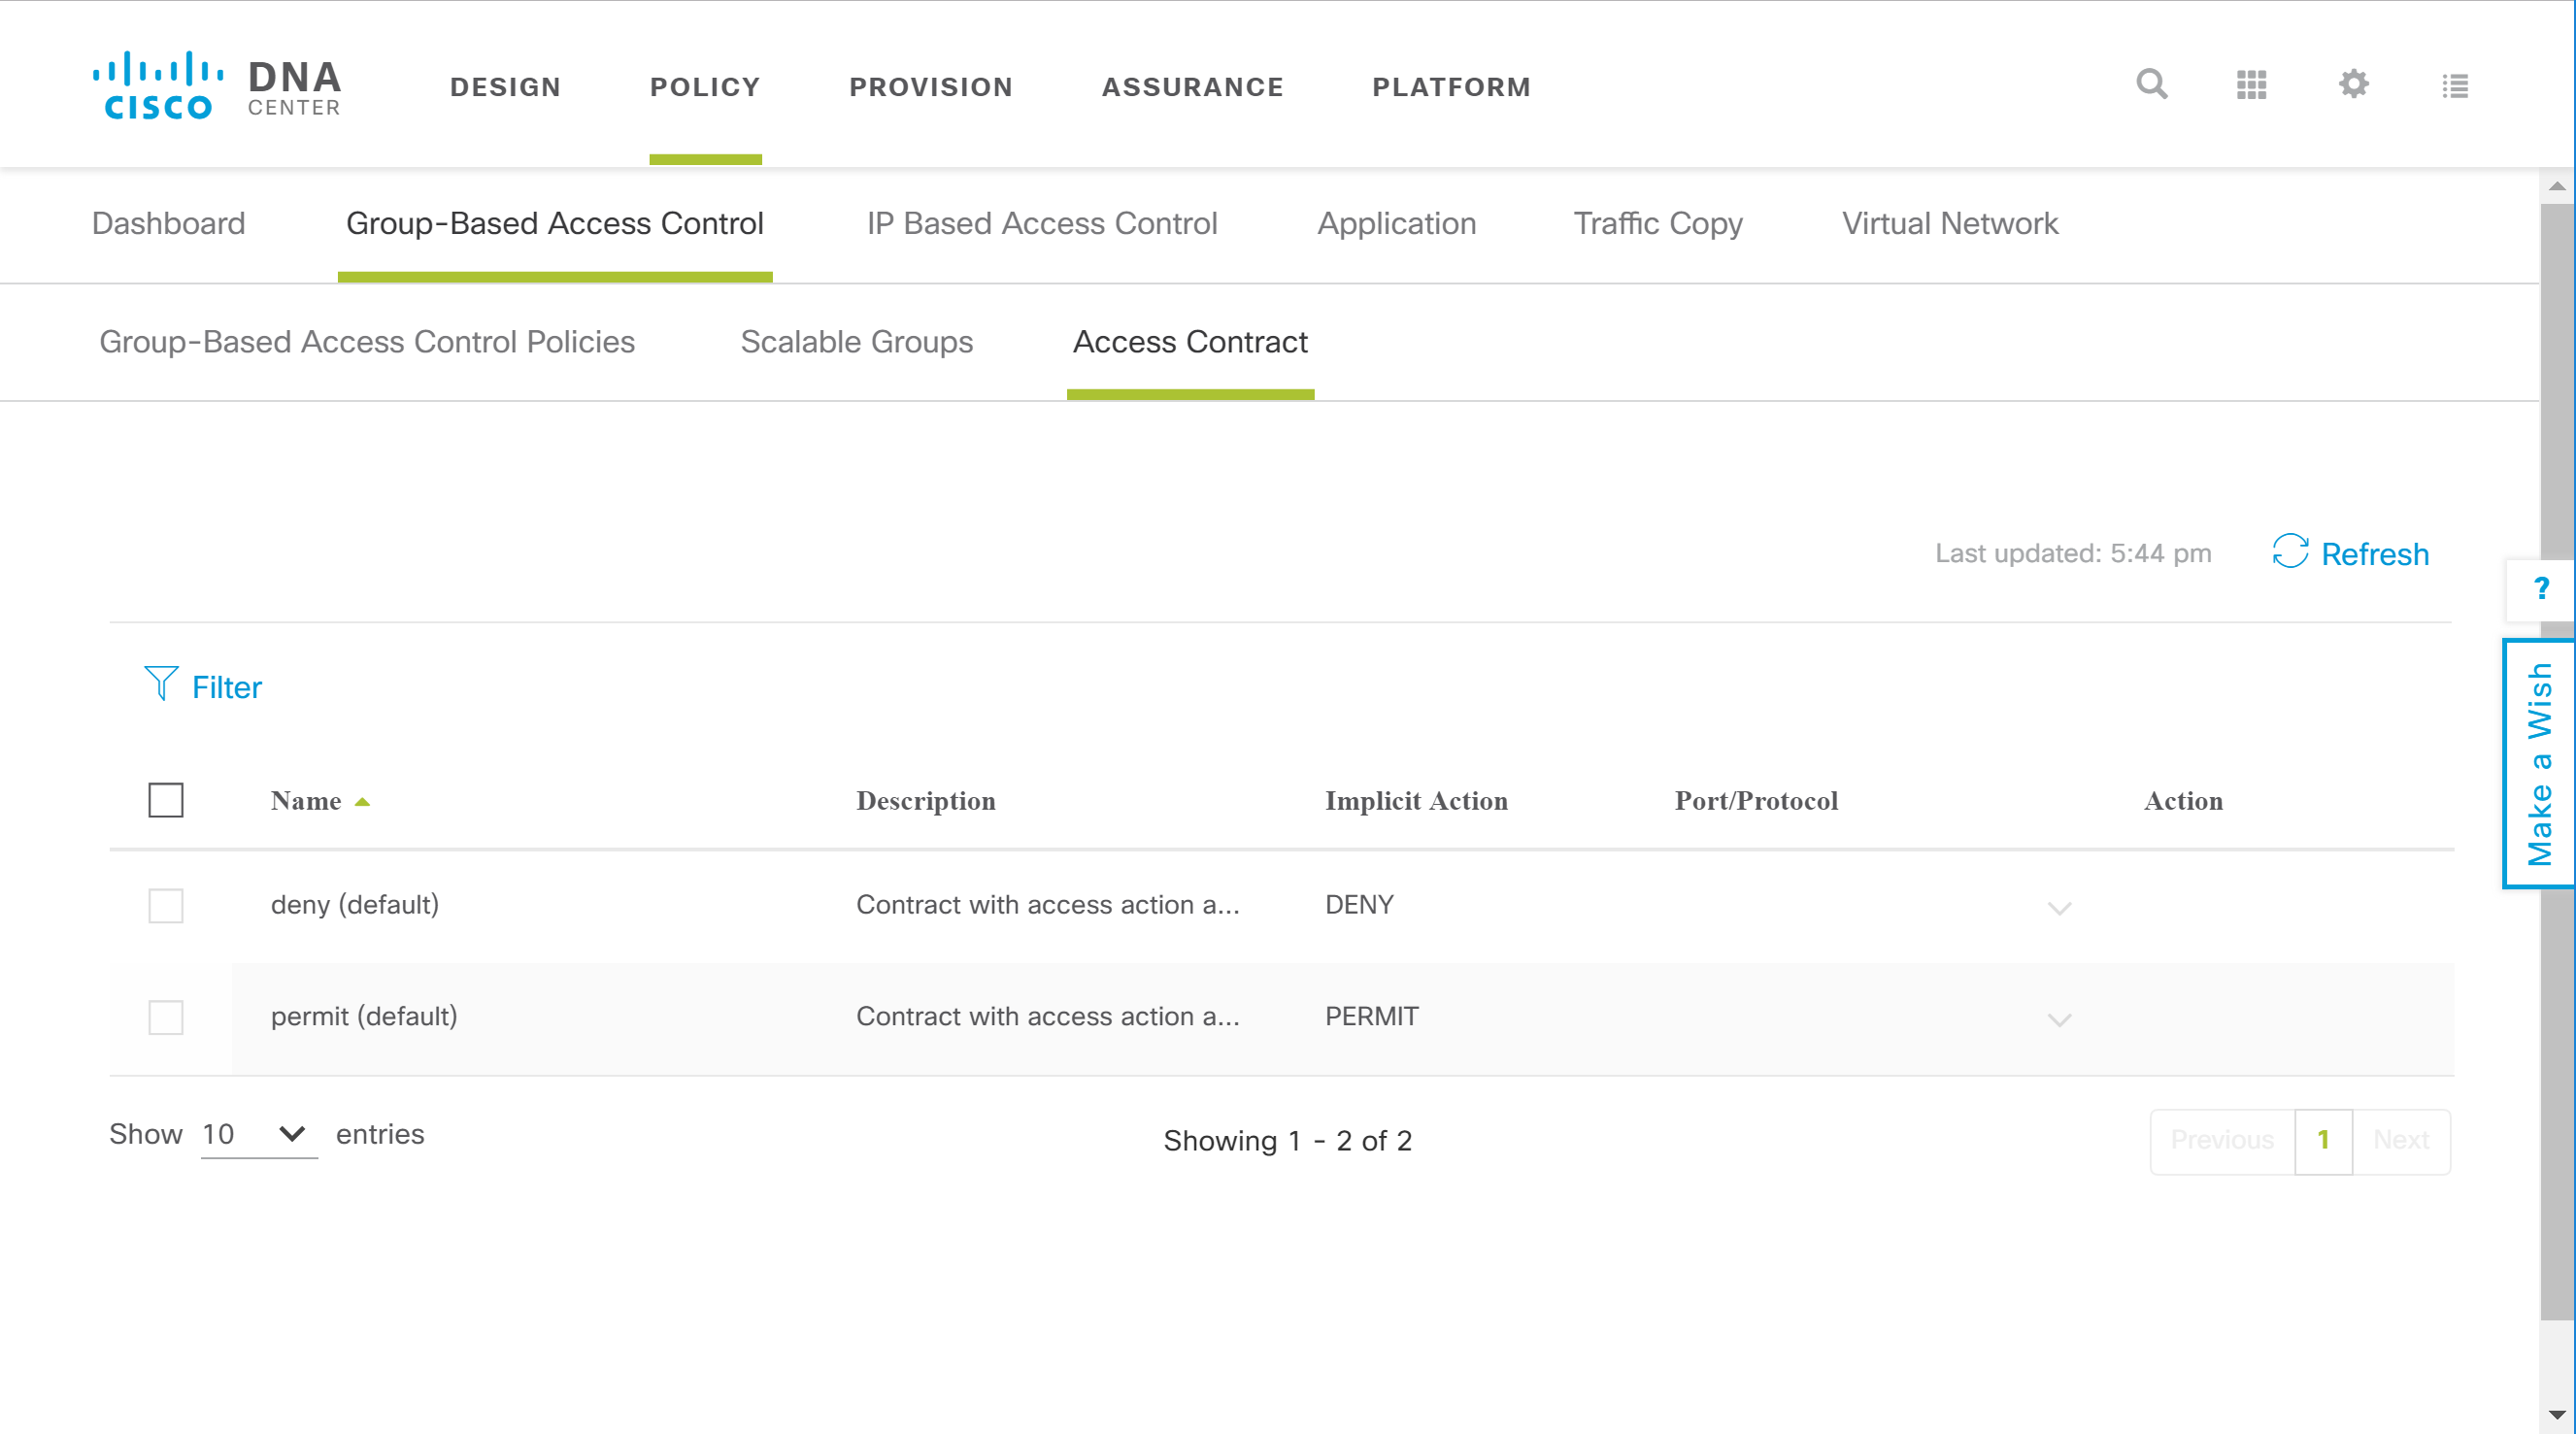Enable the select all header checkbox
The width and height of the screenshot is (2576, 1434).
tap(164, 800)
